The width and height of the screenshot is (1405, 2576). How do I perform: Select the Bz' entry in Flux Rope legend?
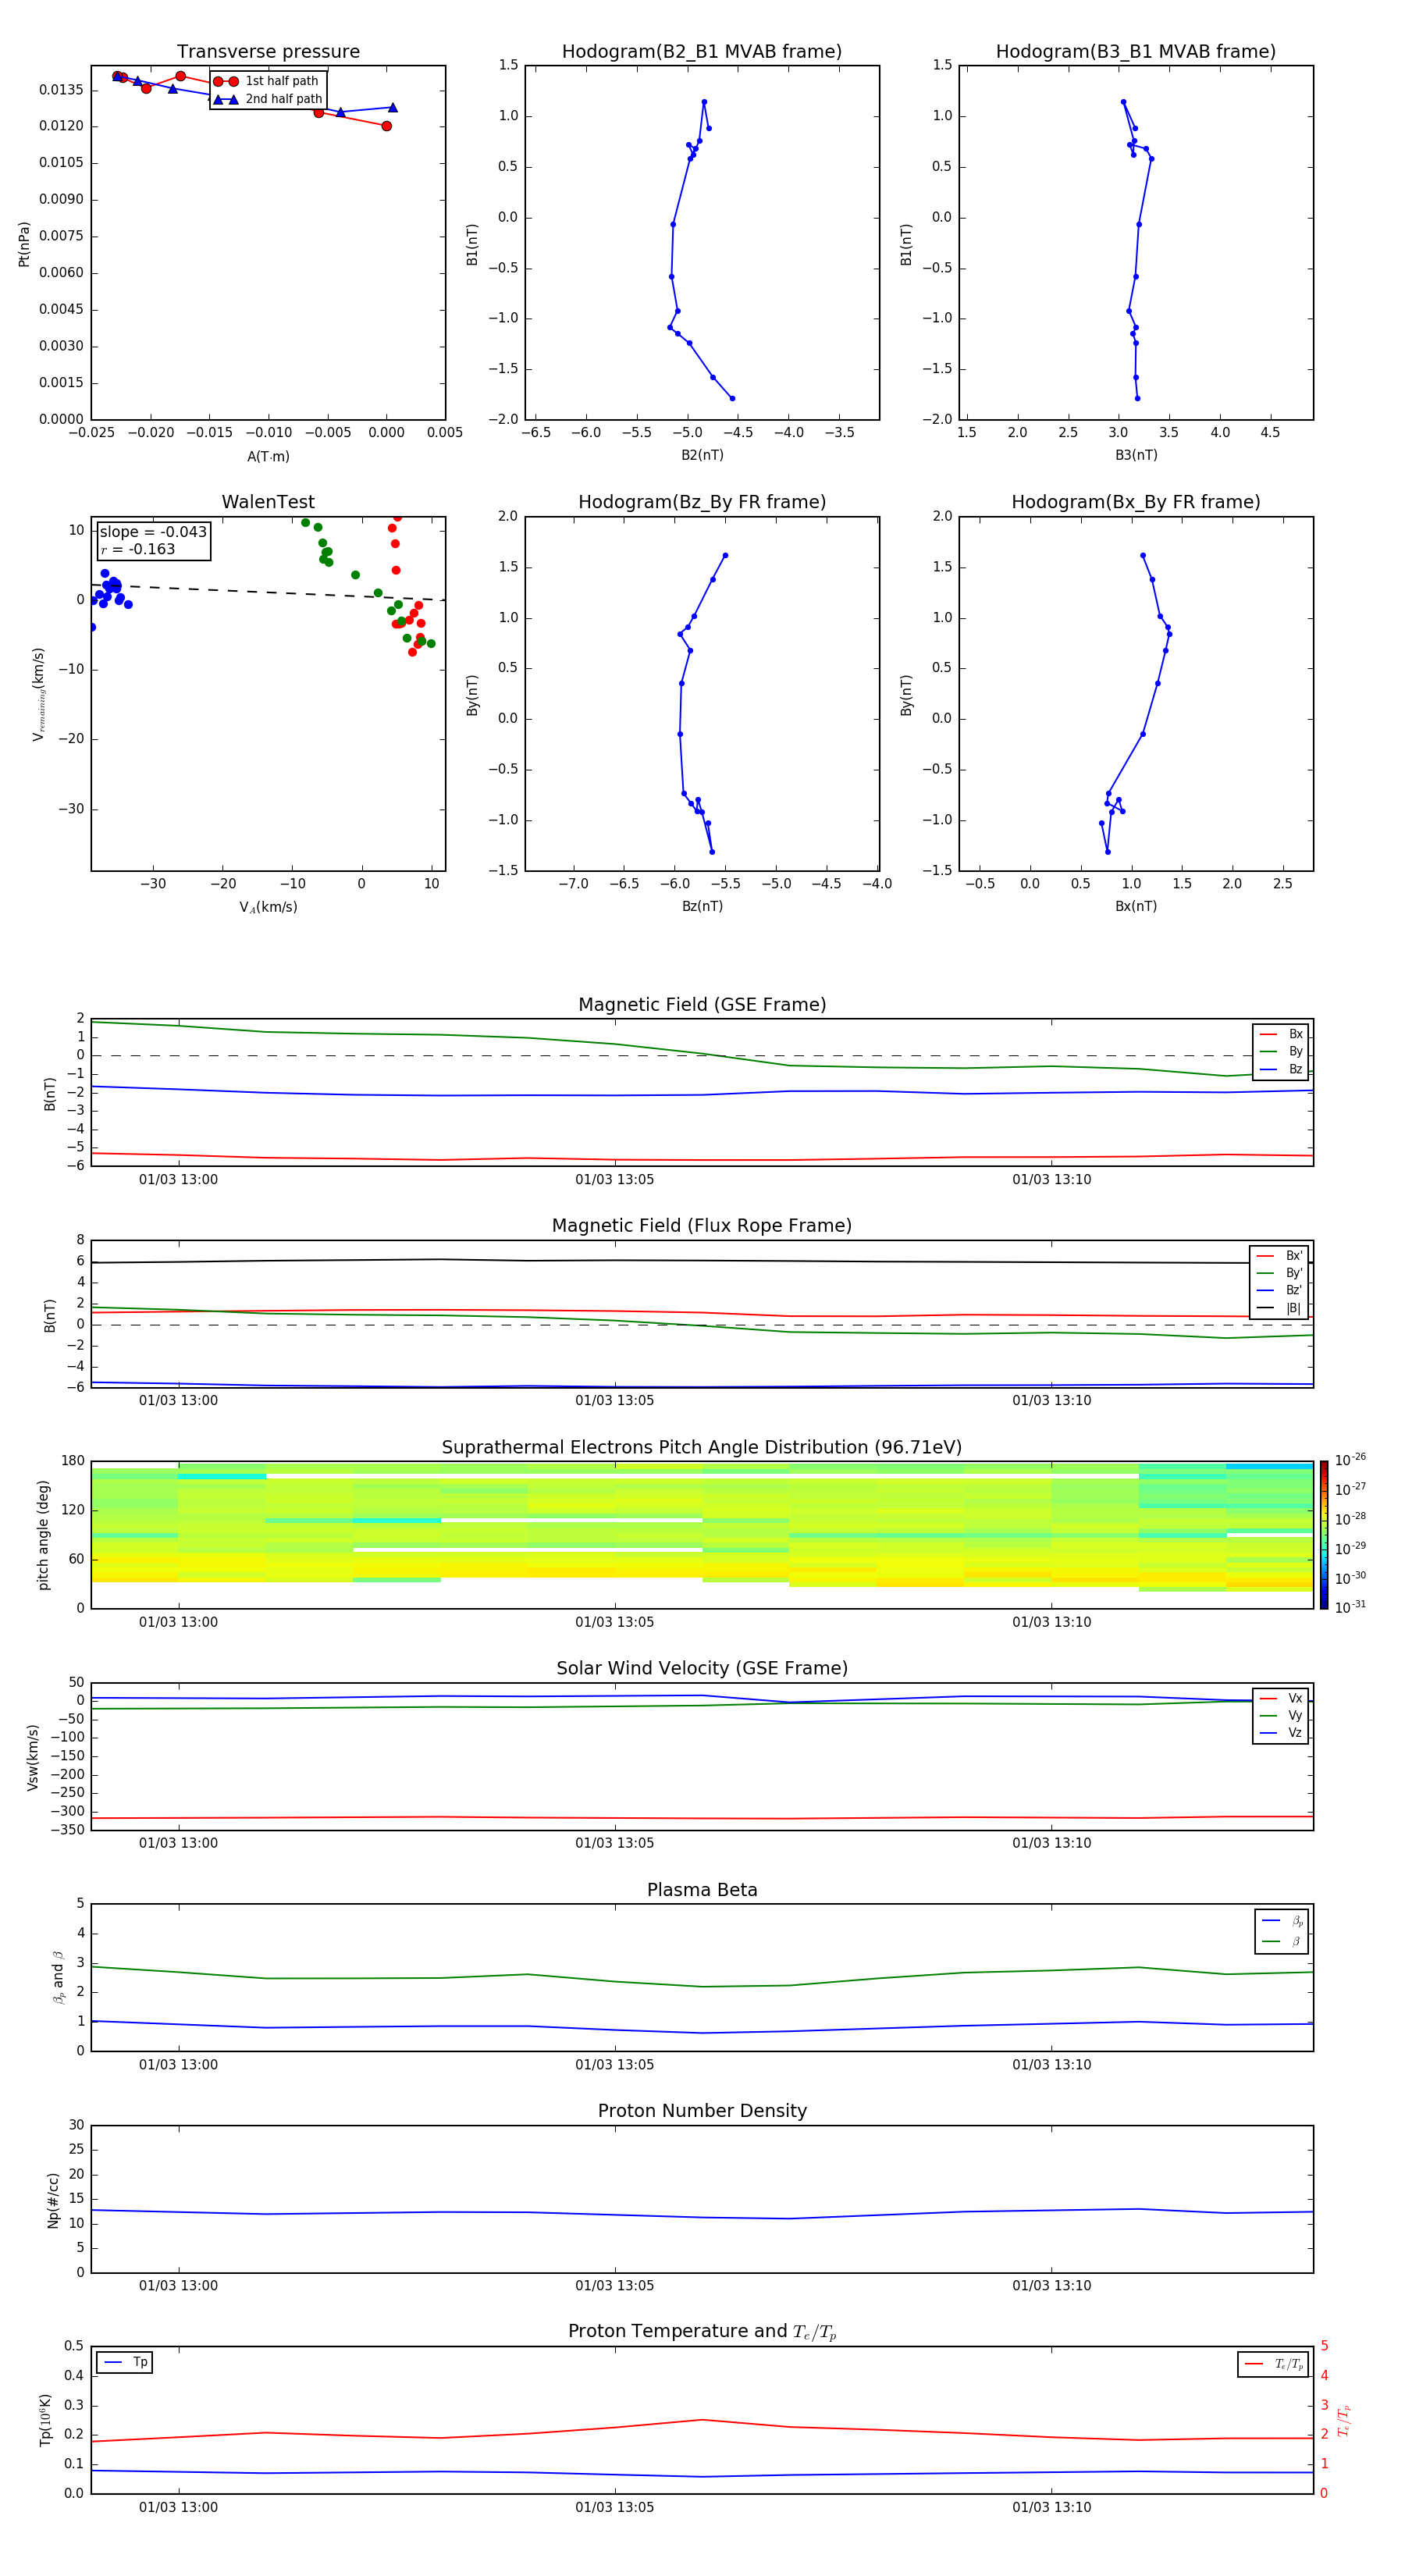click(1279, 1290)
